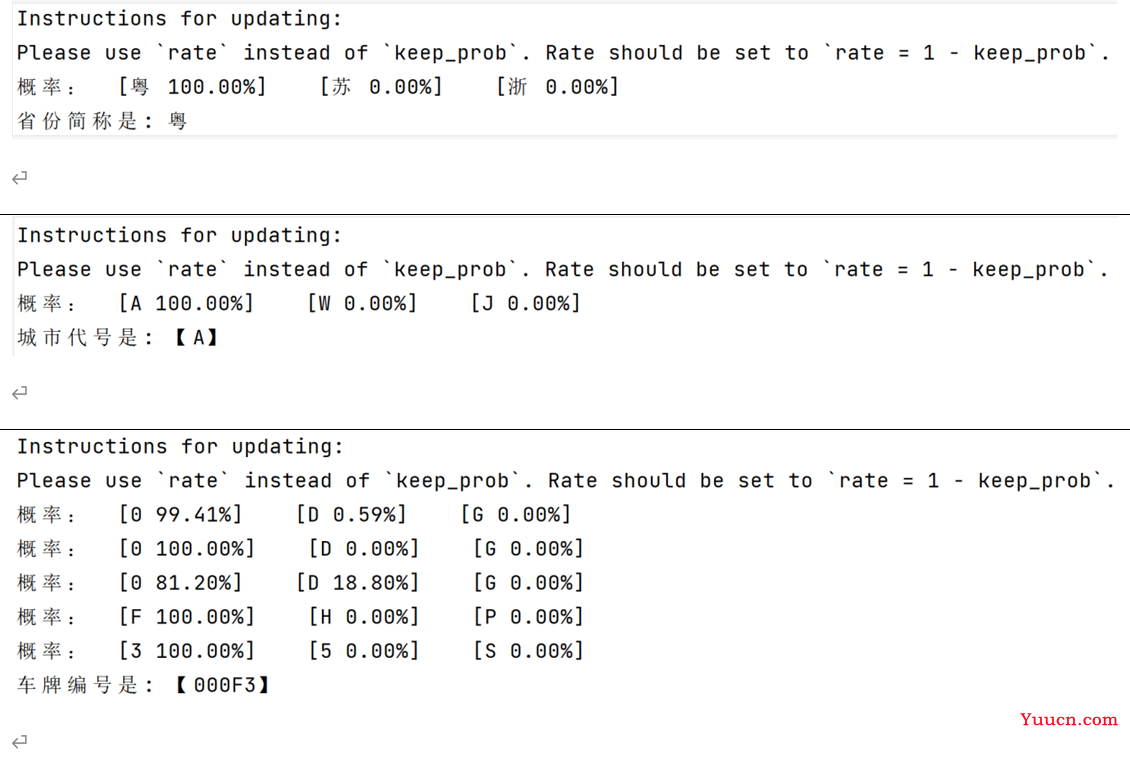1130x774 pixels.
Task: Click the [0 99.41%] probability entry
Action: tap(181, 515)
